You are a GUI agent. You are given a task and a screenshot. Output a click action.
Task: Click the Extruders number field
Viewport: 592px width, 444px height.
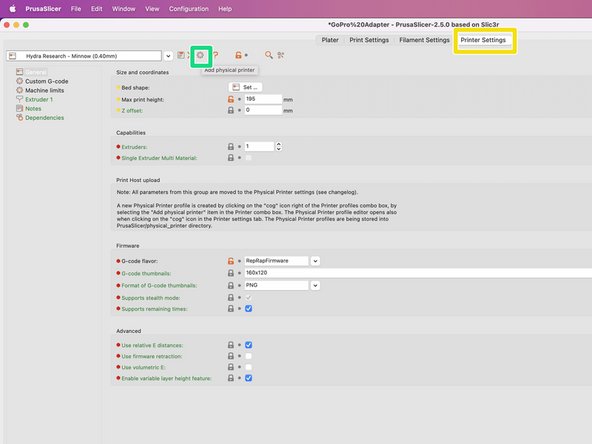tap(259, 146)
